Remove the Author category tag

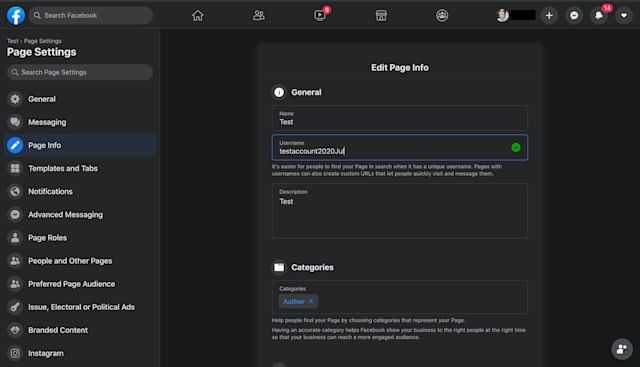(x=311, y=301)
